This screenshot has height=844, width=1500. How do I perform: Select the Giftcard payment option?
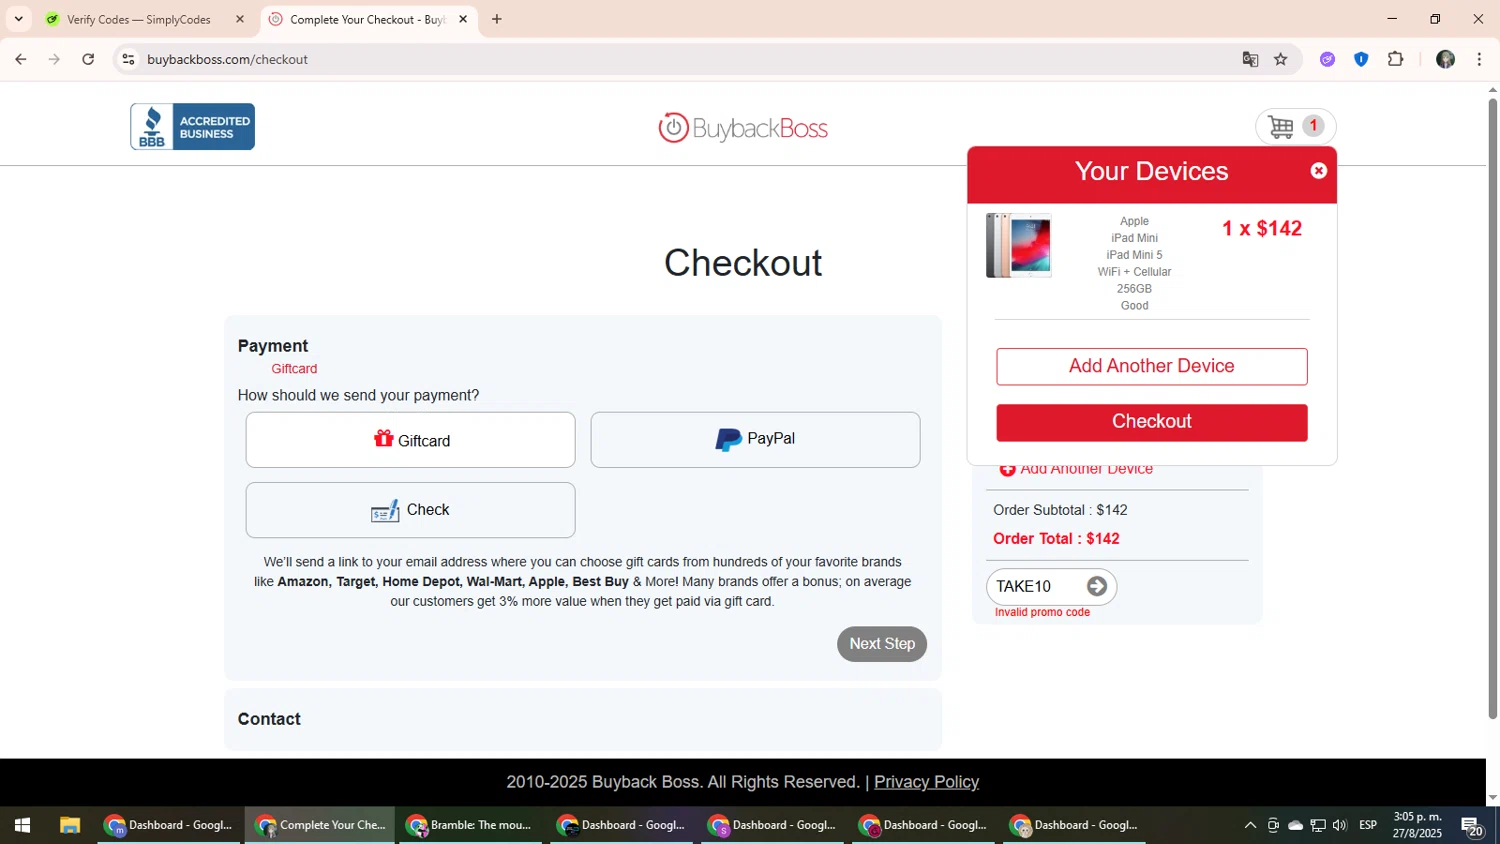(410, 440)
